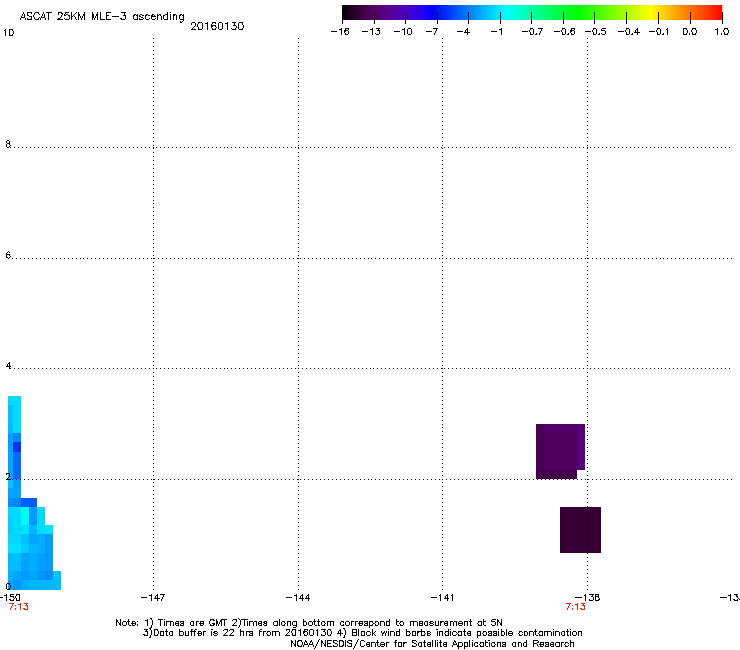Click the 'Note: 1) Times are GMT' line
Screen dimensions: 740x650
[x=309, y=623]
